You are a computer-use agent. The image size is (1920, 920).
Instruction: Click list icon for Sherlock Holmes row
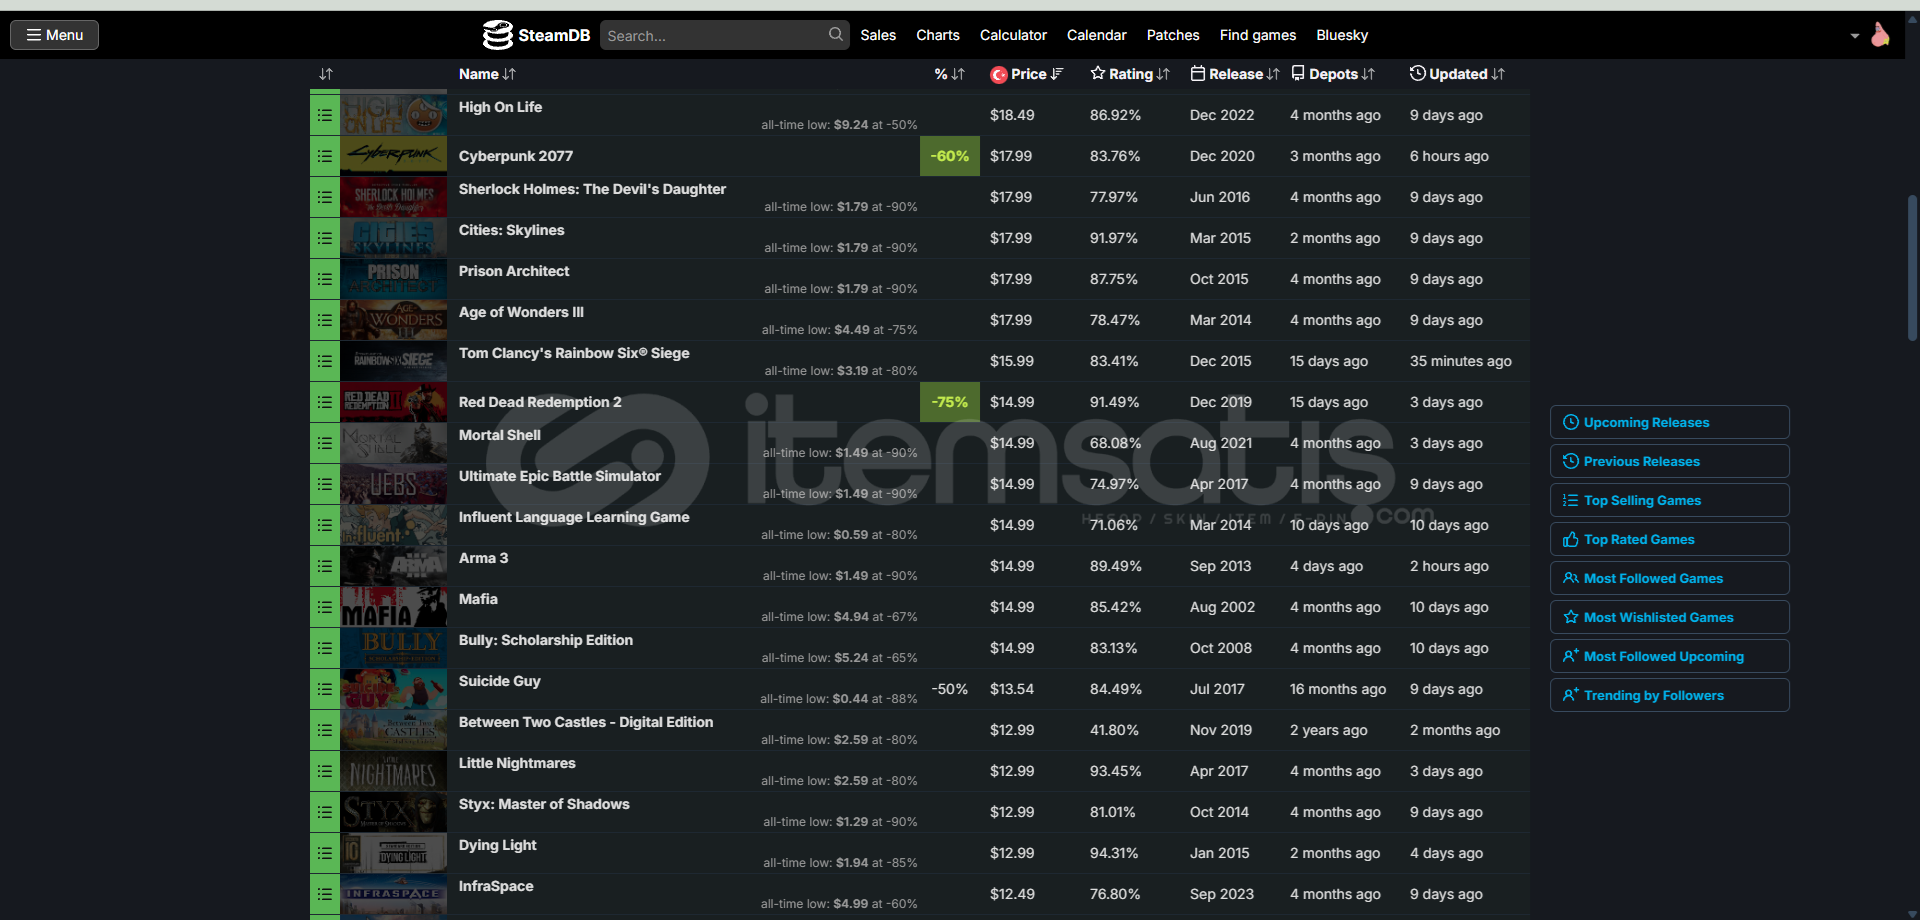click(x=325, y=197)
